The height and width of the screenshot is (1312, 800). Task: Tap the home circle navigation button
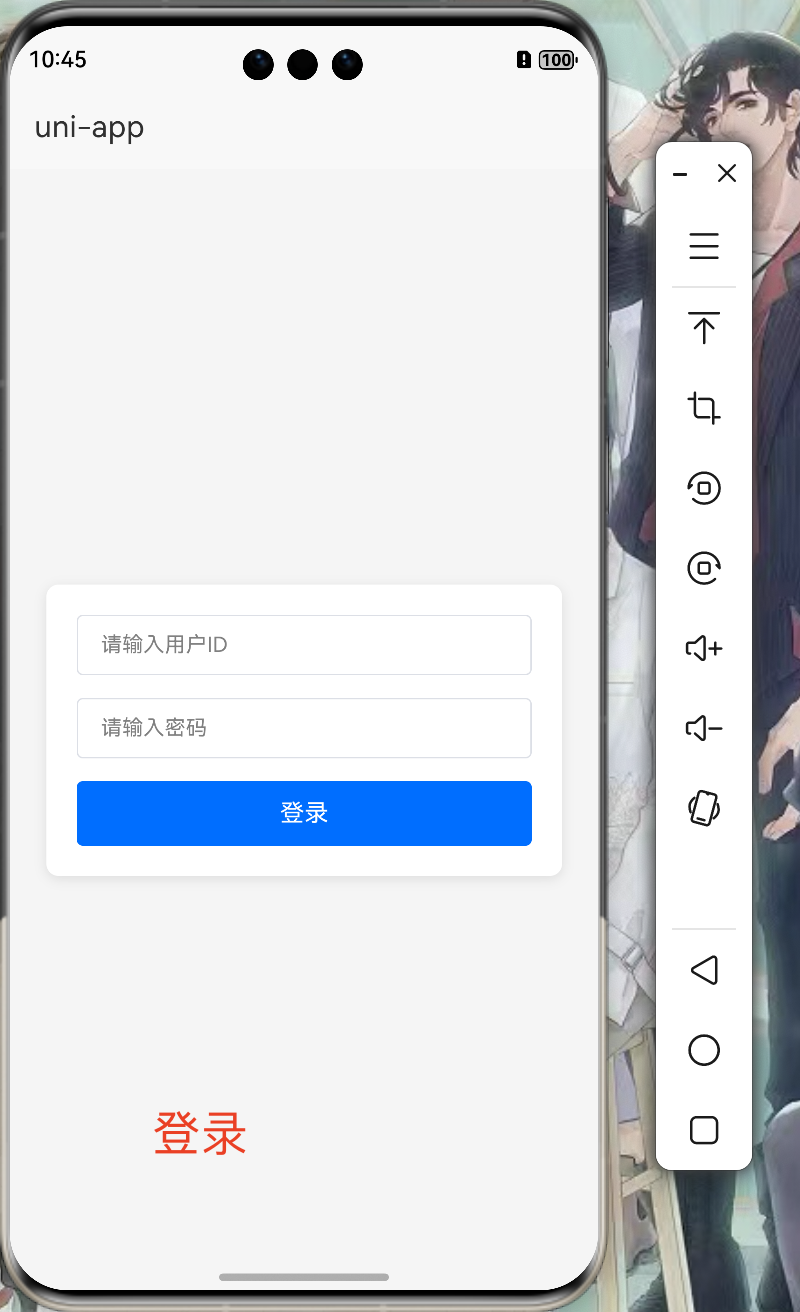pos(704,1050)
